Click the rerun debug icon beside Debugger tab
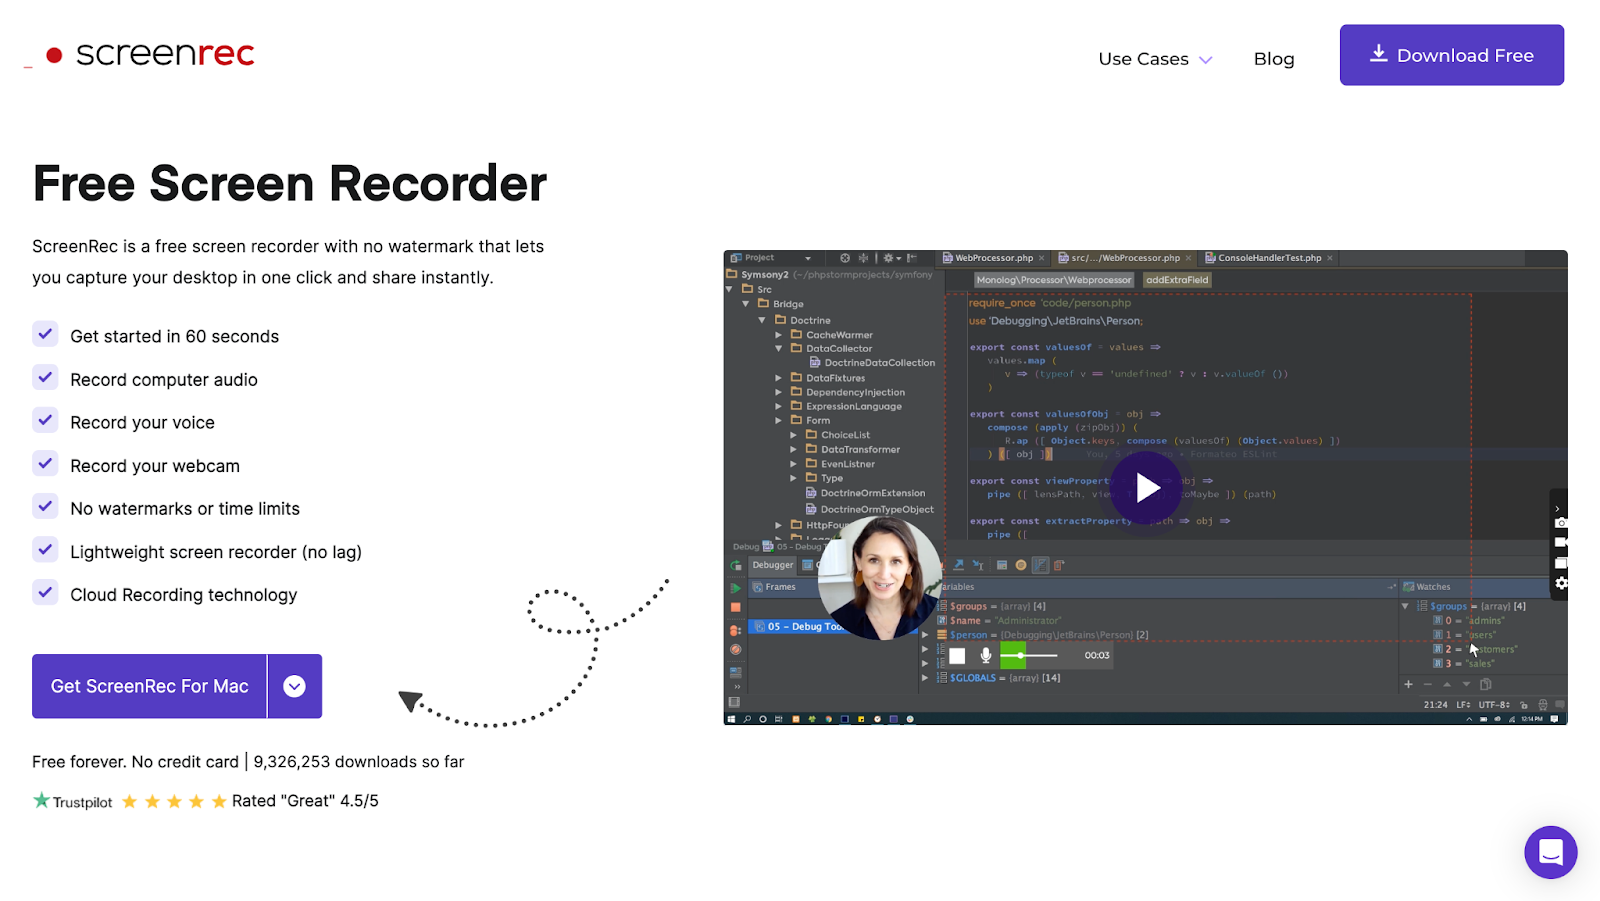Screen dimensions: 1600x901 [736, 565]
